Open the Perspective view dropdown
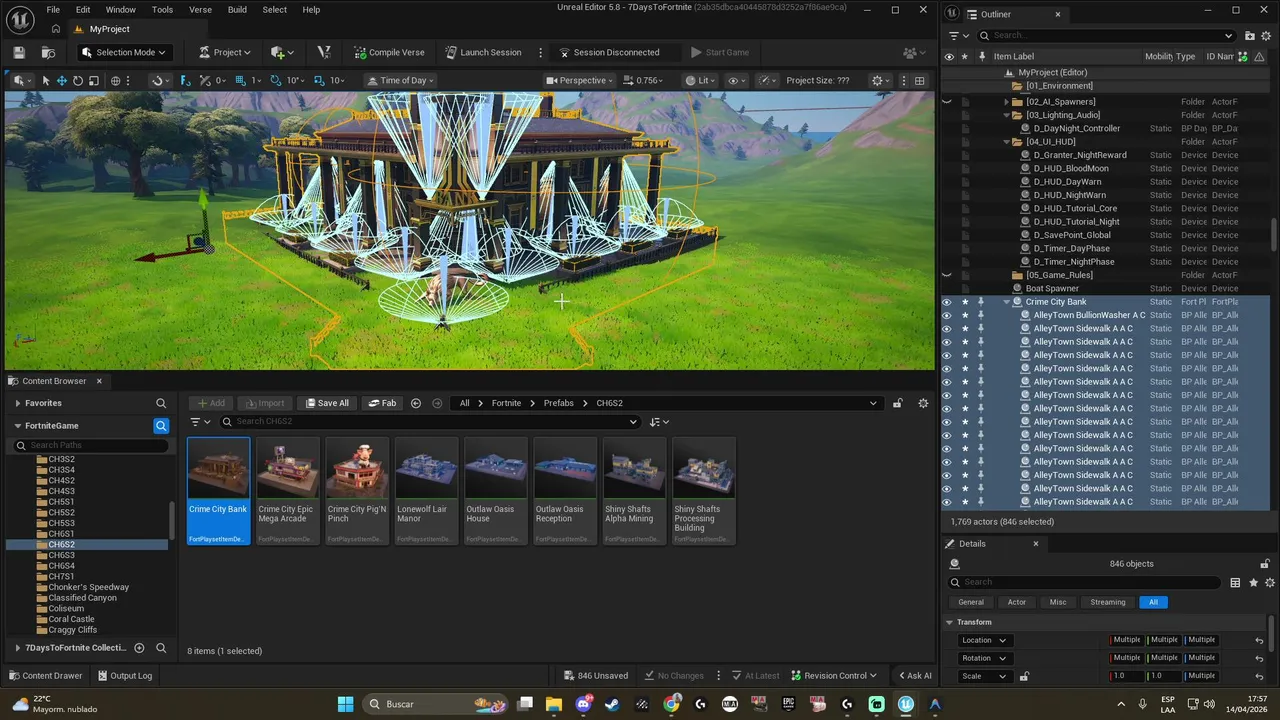The image size is (1280, 720). (582, 80)
